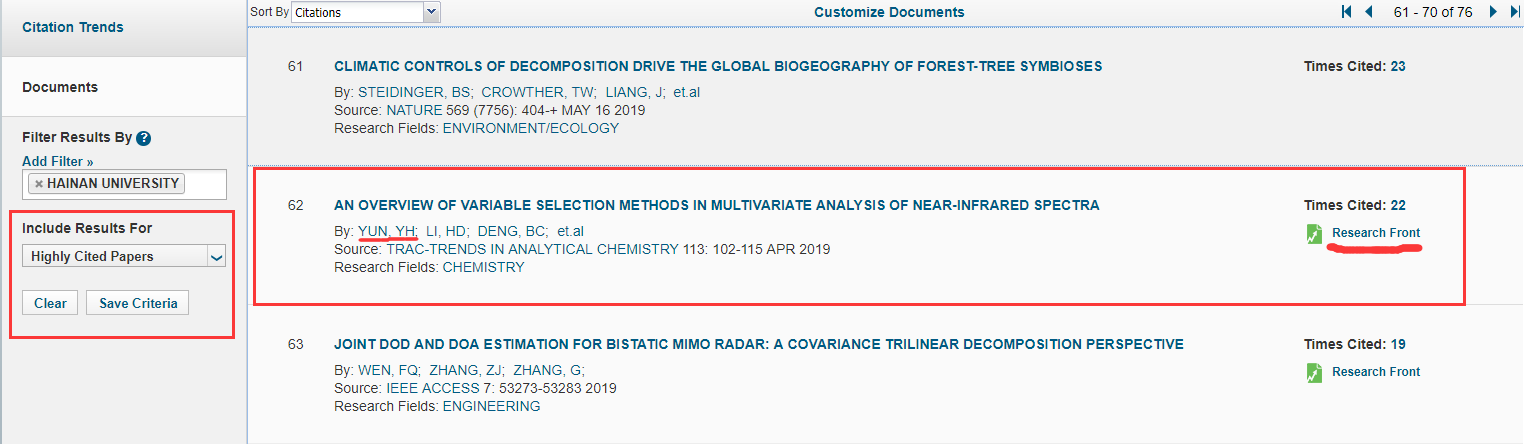1524x444 pixels.
Task: Open the Sort By Citations dropdown
Action: tap(366, 12)
